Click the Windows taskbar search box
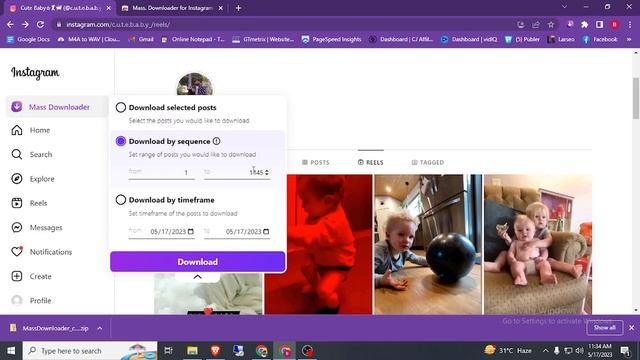Viewport: 640px width, 360px height. (x=90, y=351)
